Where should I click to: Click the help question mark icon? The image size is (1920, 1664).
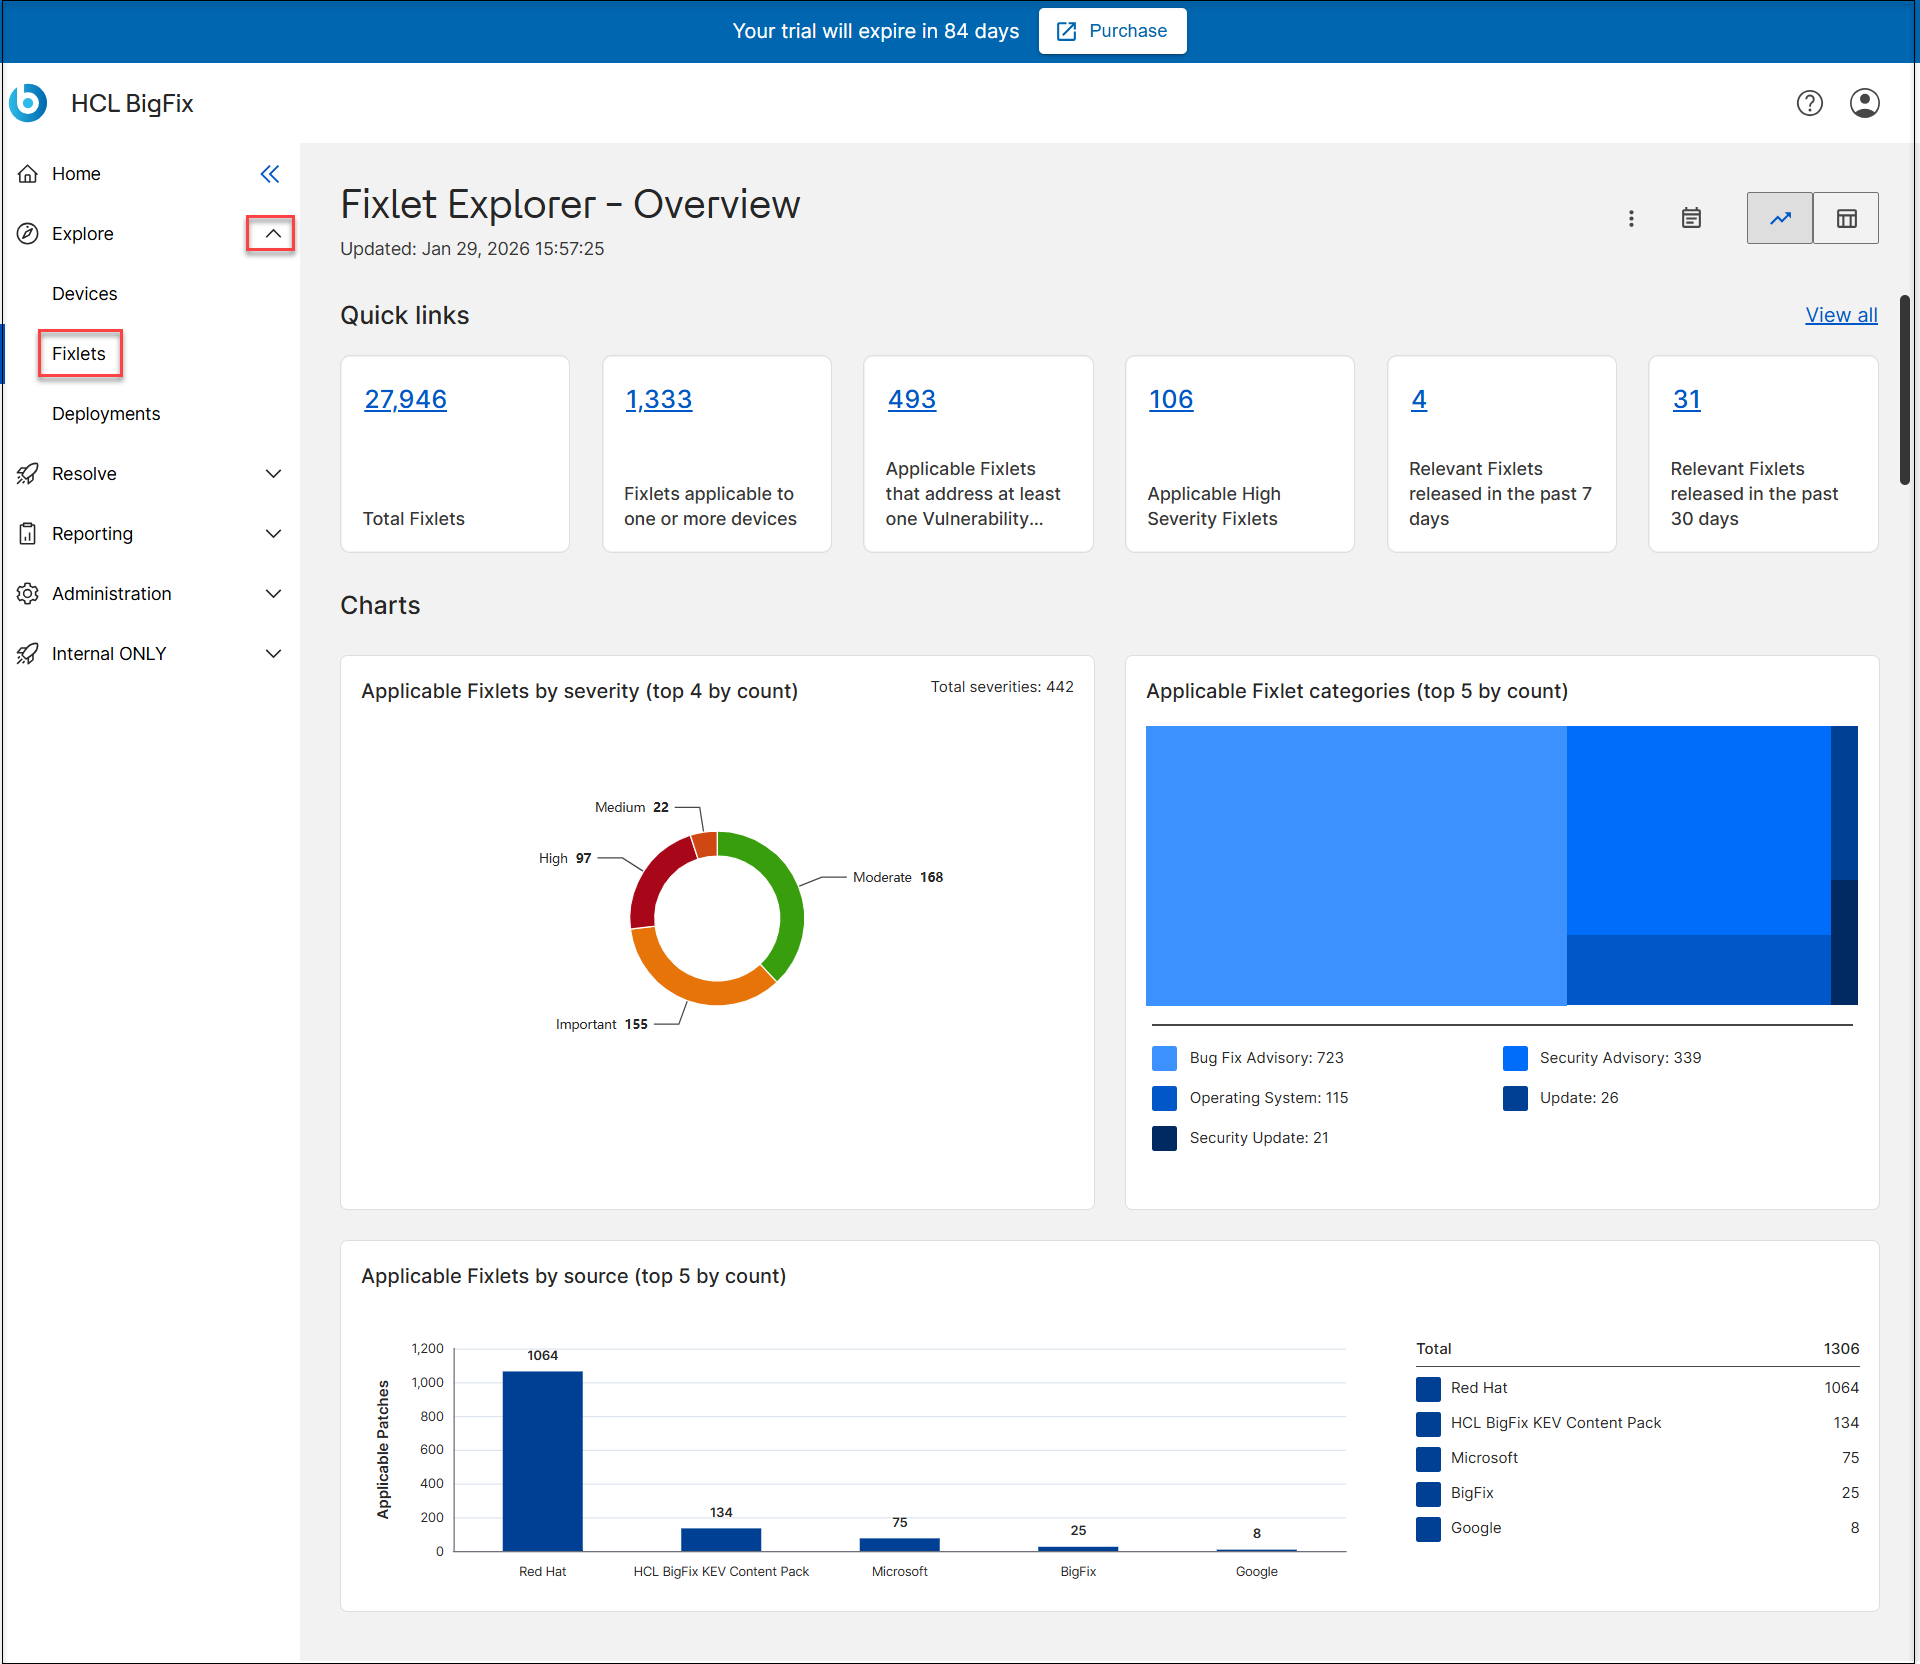point(1809,103)
